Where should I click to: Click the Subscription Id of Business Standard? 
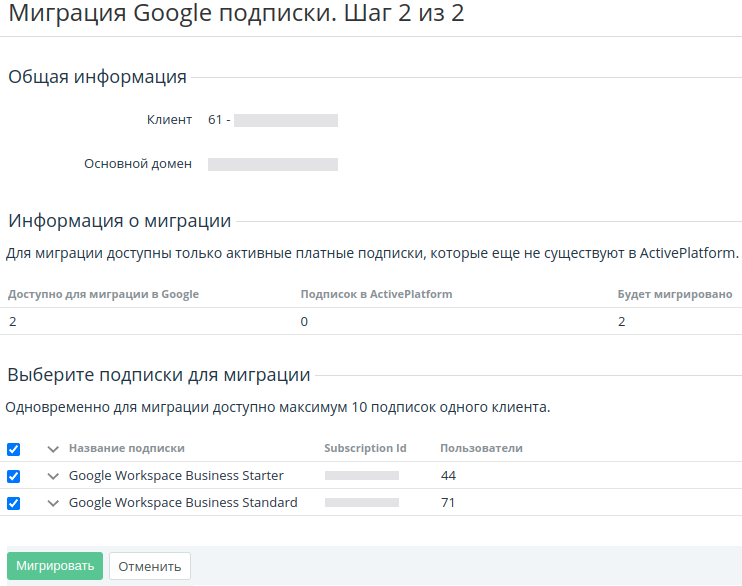362,503
